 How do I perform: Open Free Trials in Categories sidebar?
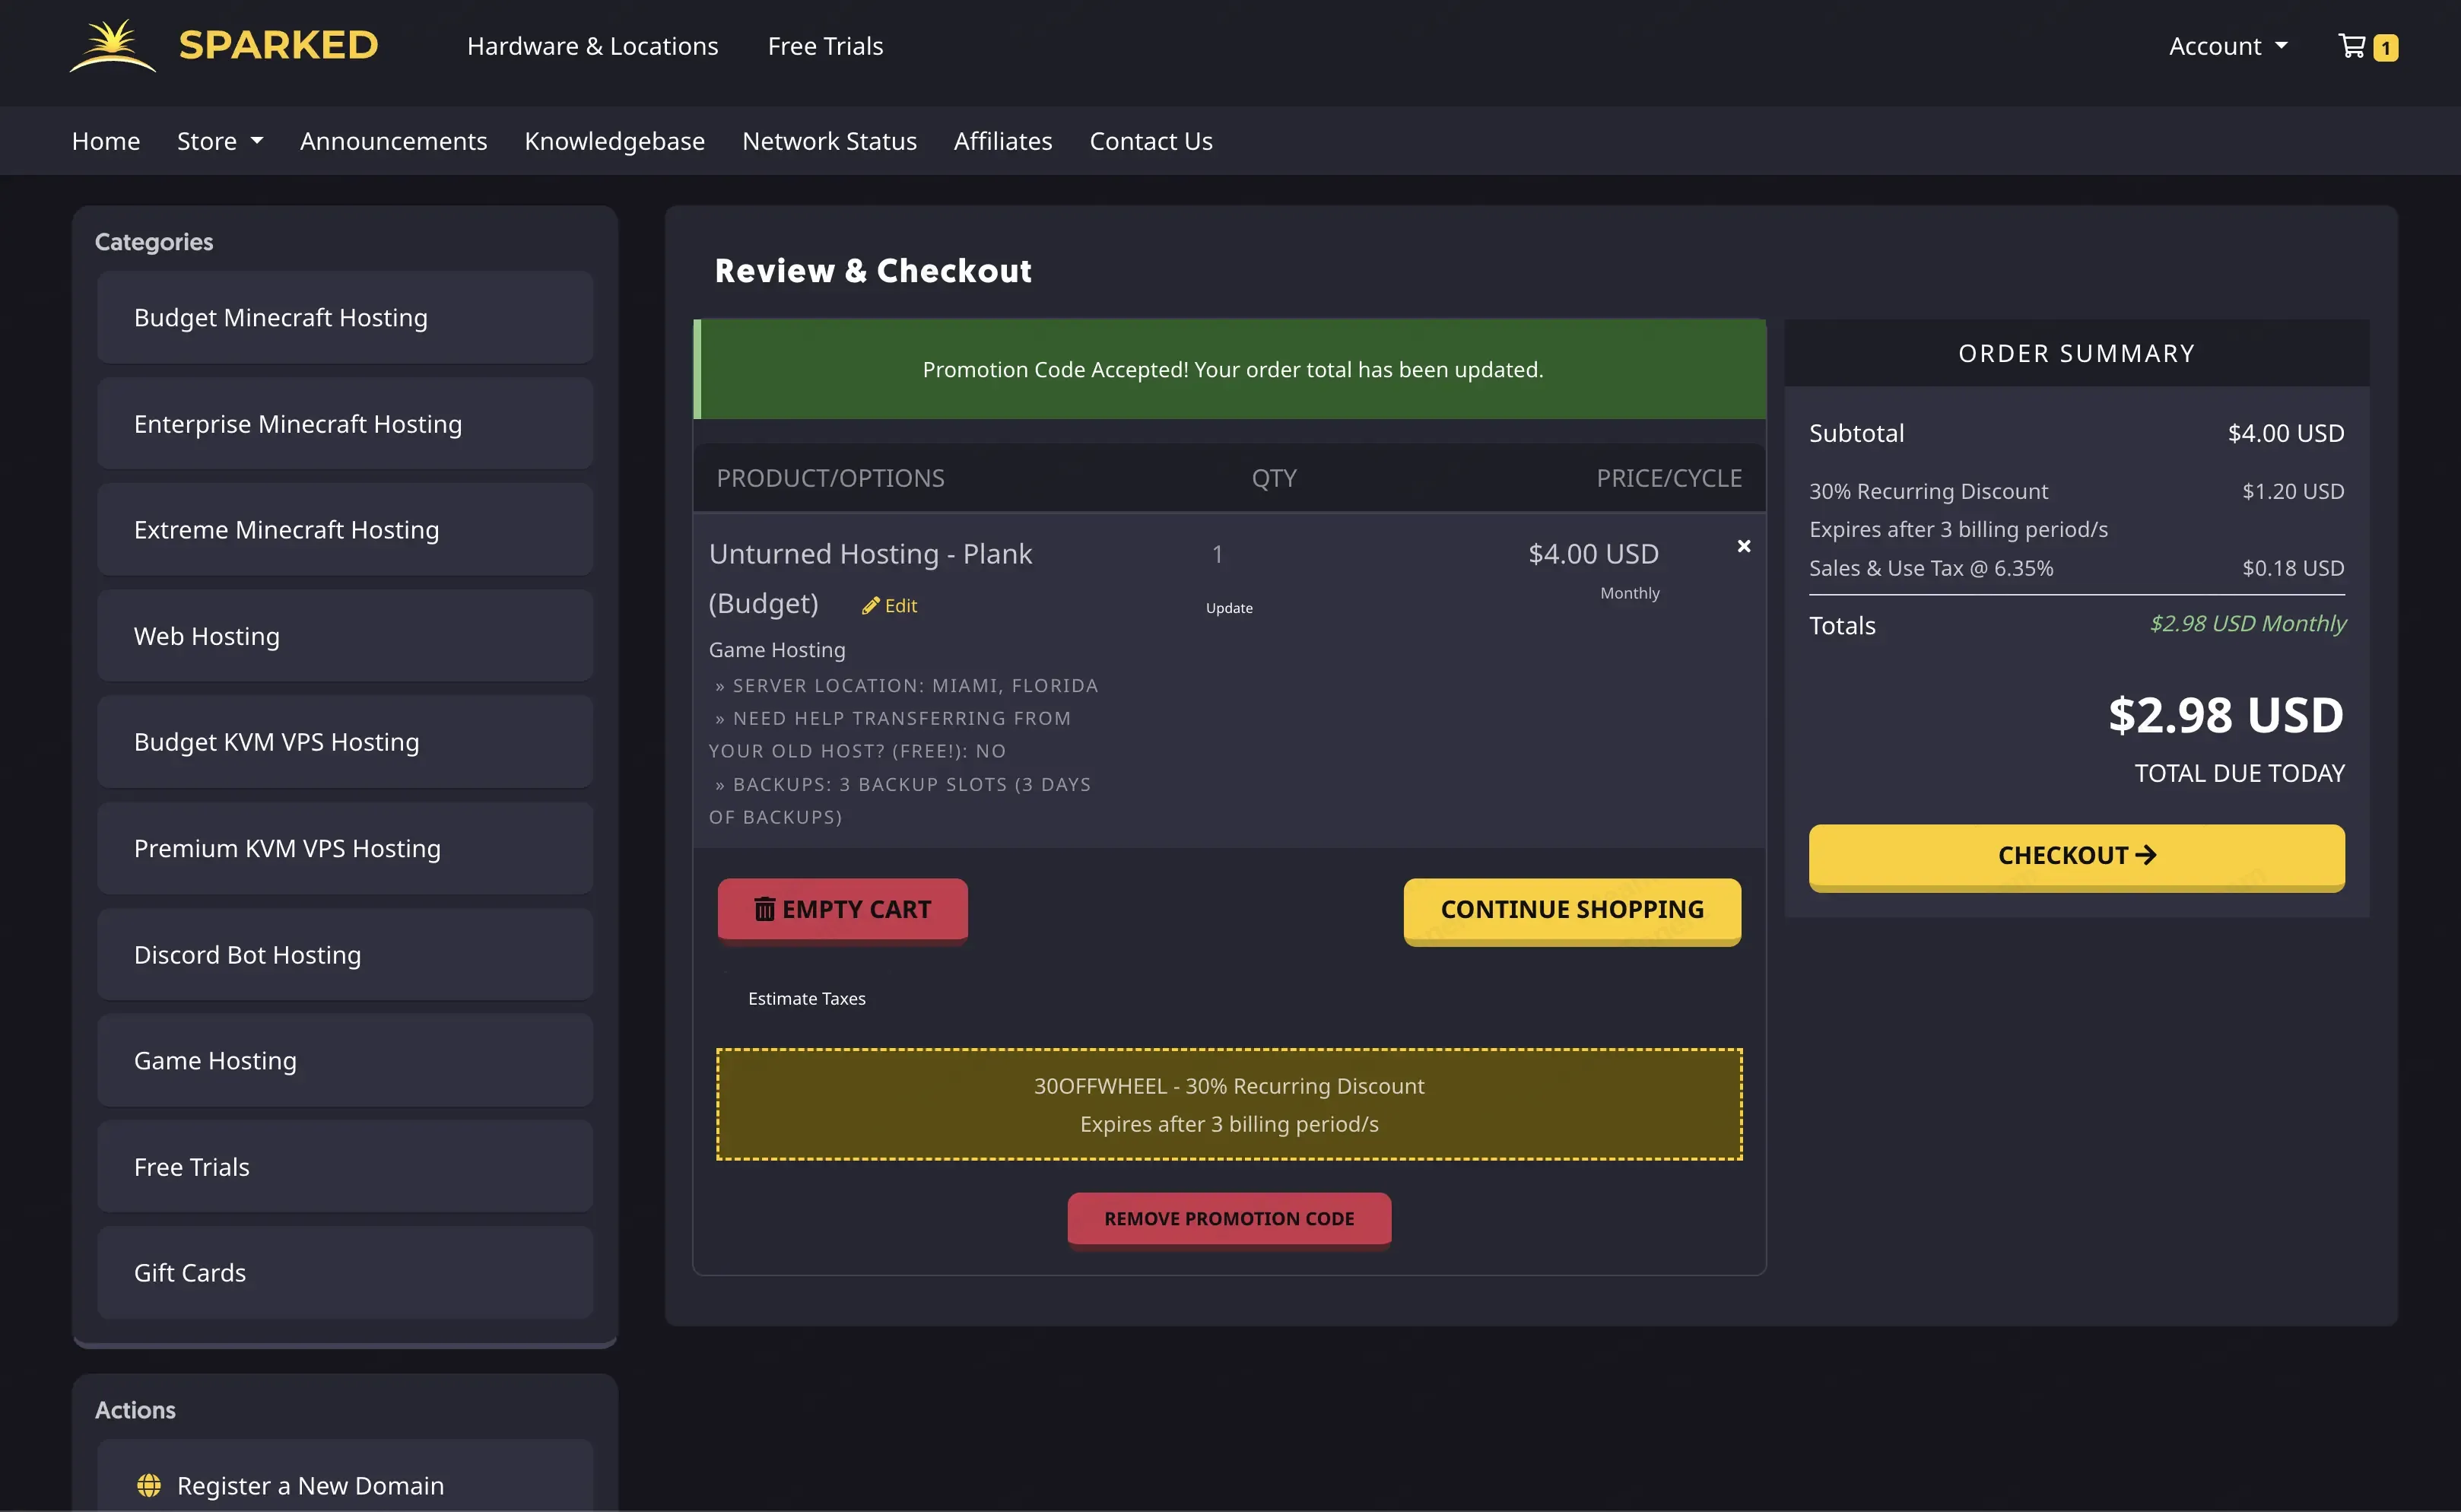pos(345,1167)
